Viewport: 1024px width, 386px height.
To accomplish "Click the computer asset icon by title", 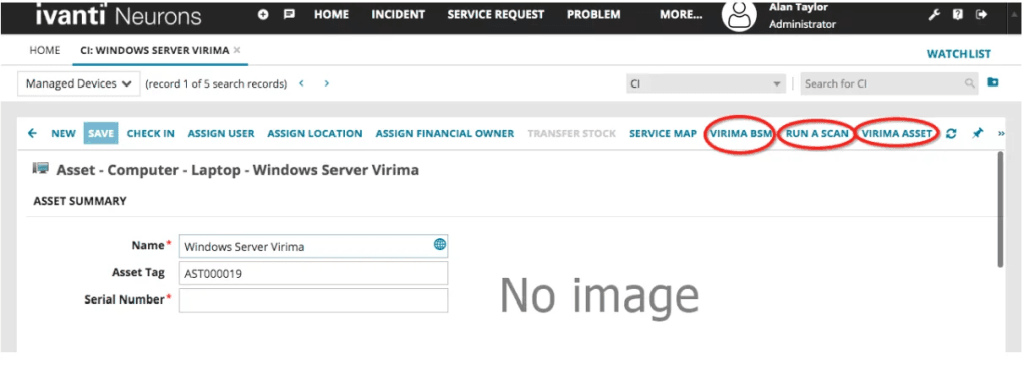I will [x=40, y=169].
